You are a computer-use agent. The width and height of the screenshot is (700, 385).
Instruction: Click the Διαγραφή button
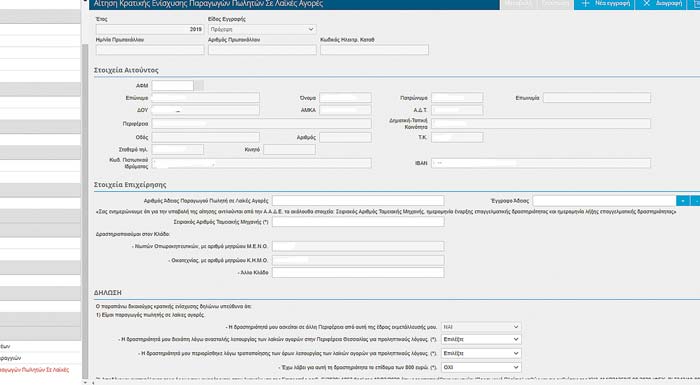pos(662,4)
